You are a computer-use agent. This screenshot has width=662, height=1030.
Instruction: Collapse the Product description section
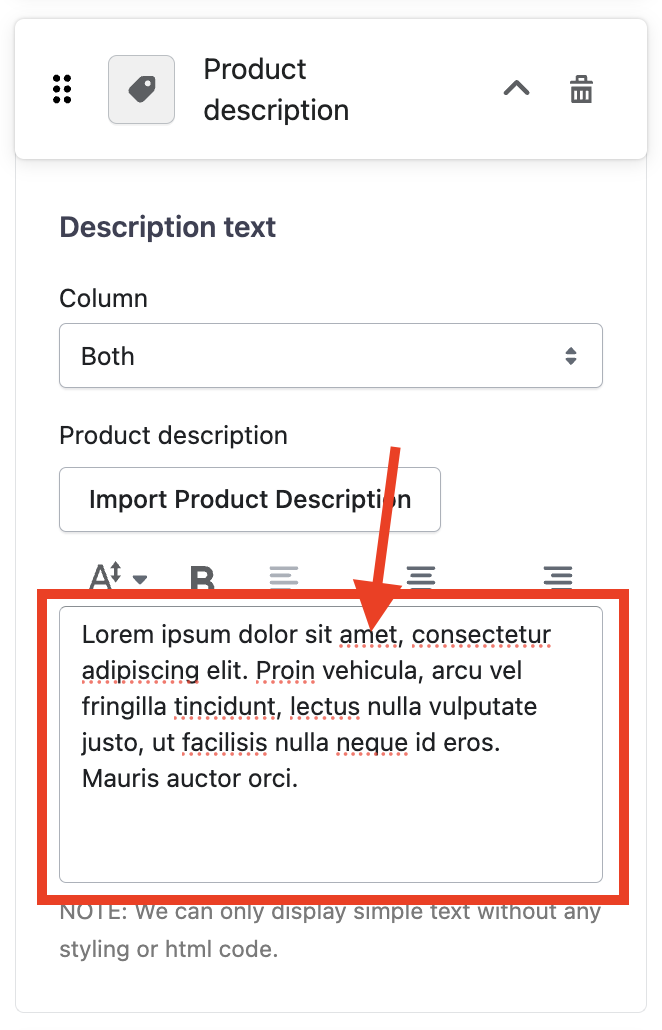pyautogui.click(x=516, y=89)
